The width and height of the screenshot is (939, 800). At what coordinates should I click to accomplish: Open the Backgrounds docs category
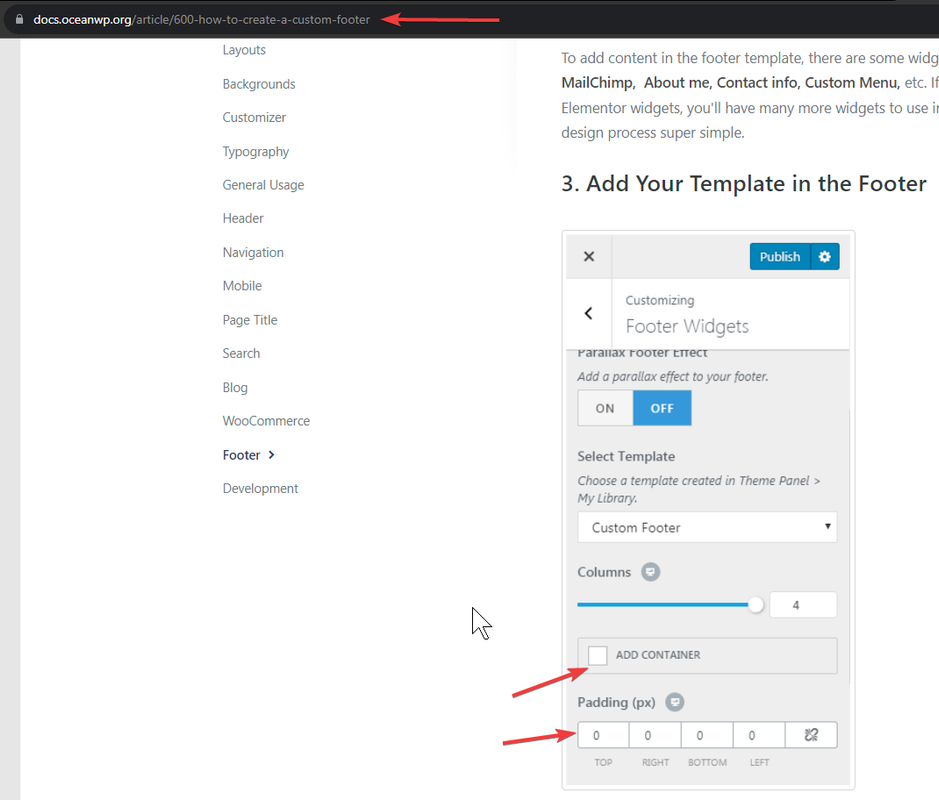coord(259,84)
